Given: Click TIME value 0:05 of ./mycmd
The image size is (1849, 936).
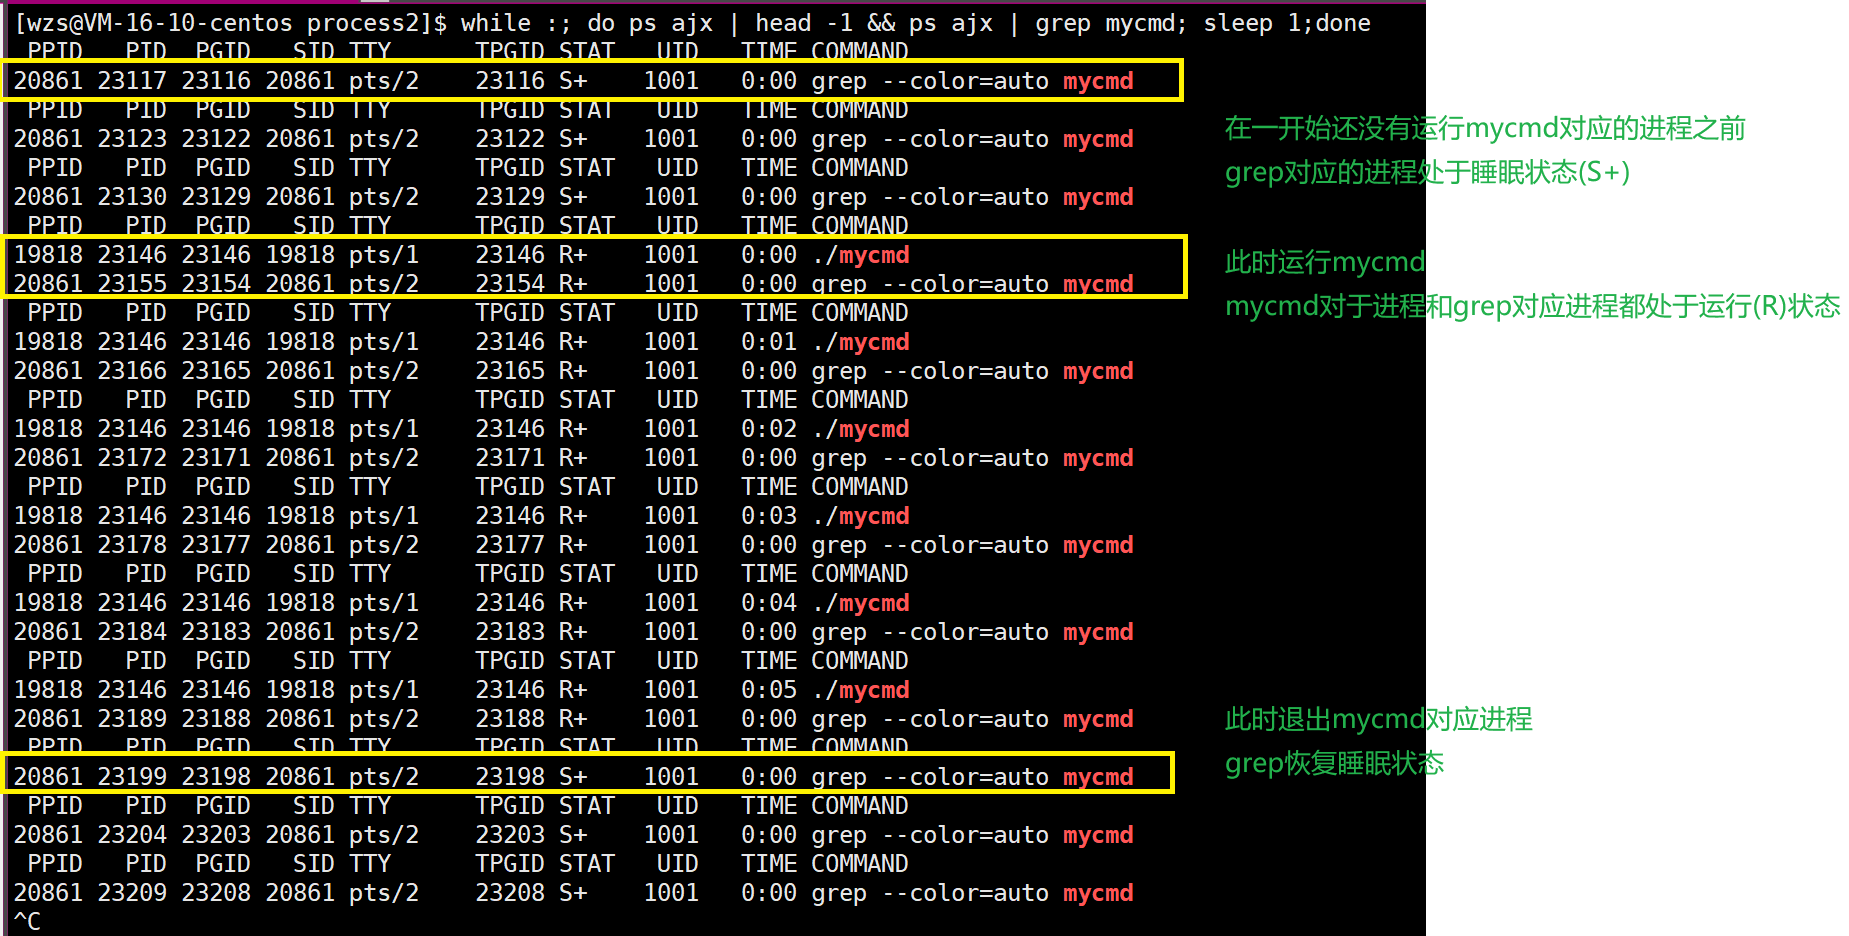Looking at the screenshot, I should (769, 690).
